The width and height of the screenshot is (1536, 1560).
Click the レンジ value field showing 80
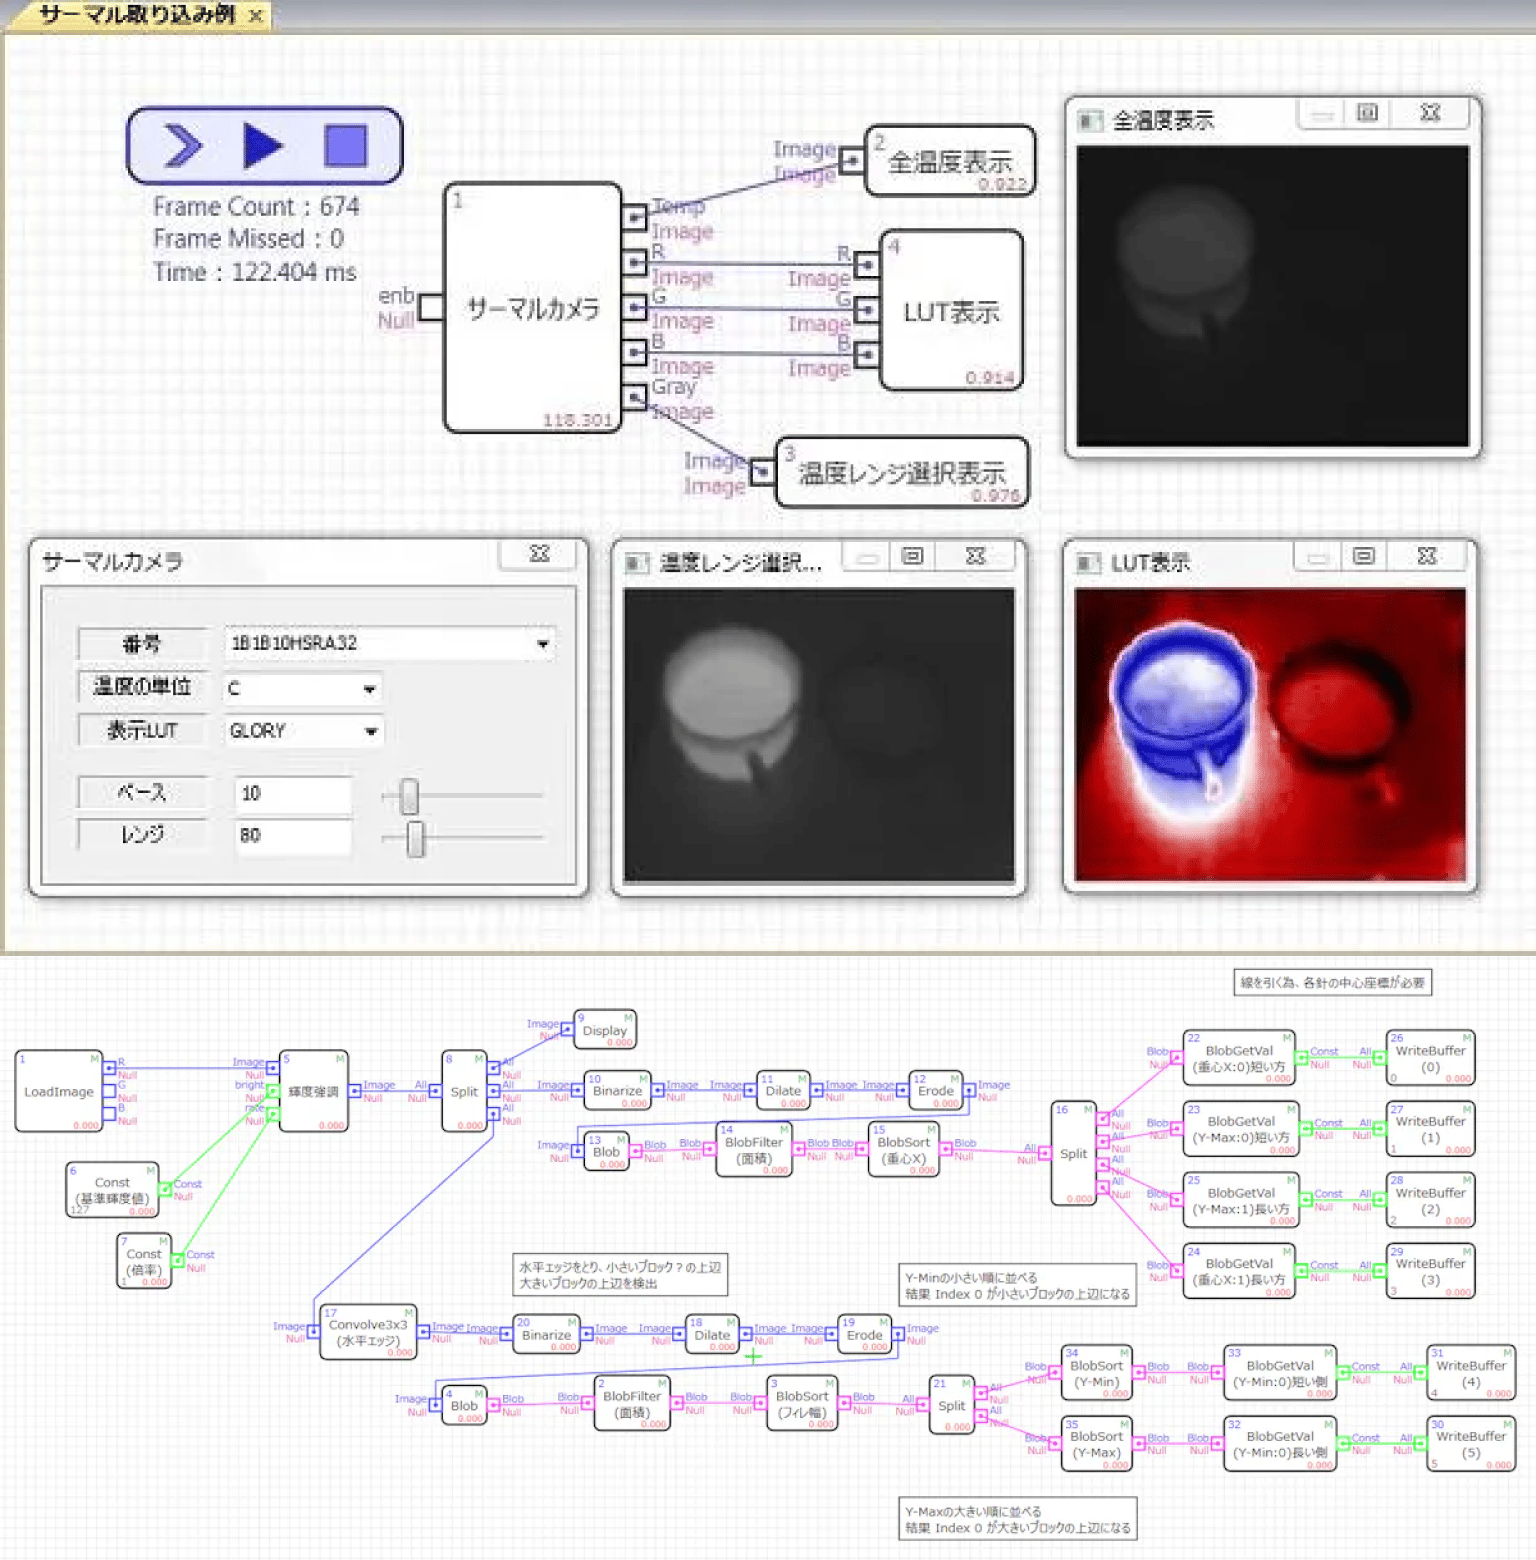point(293,835)
